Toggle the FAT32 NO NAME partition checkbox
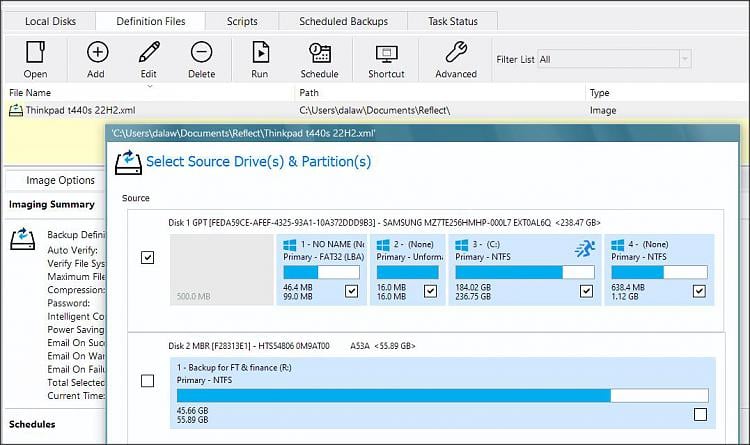This screenshot has width=750, height=445. point(351,291)
